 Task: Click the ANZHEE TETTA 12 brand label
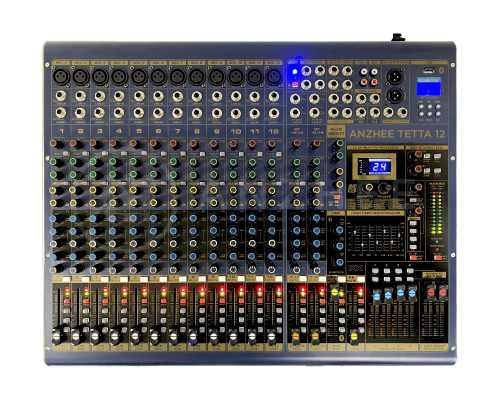point(397,134)
